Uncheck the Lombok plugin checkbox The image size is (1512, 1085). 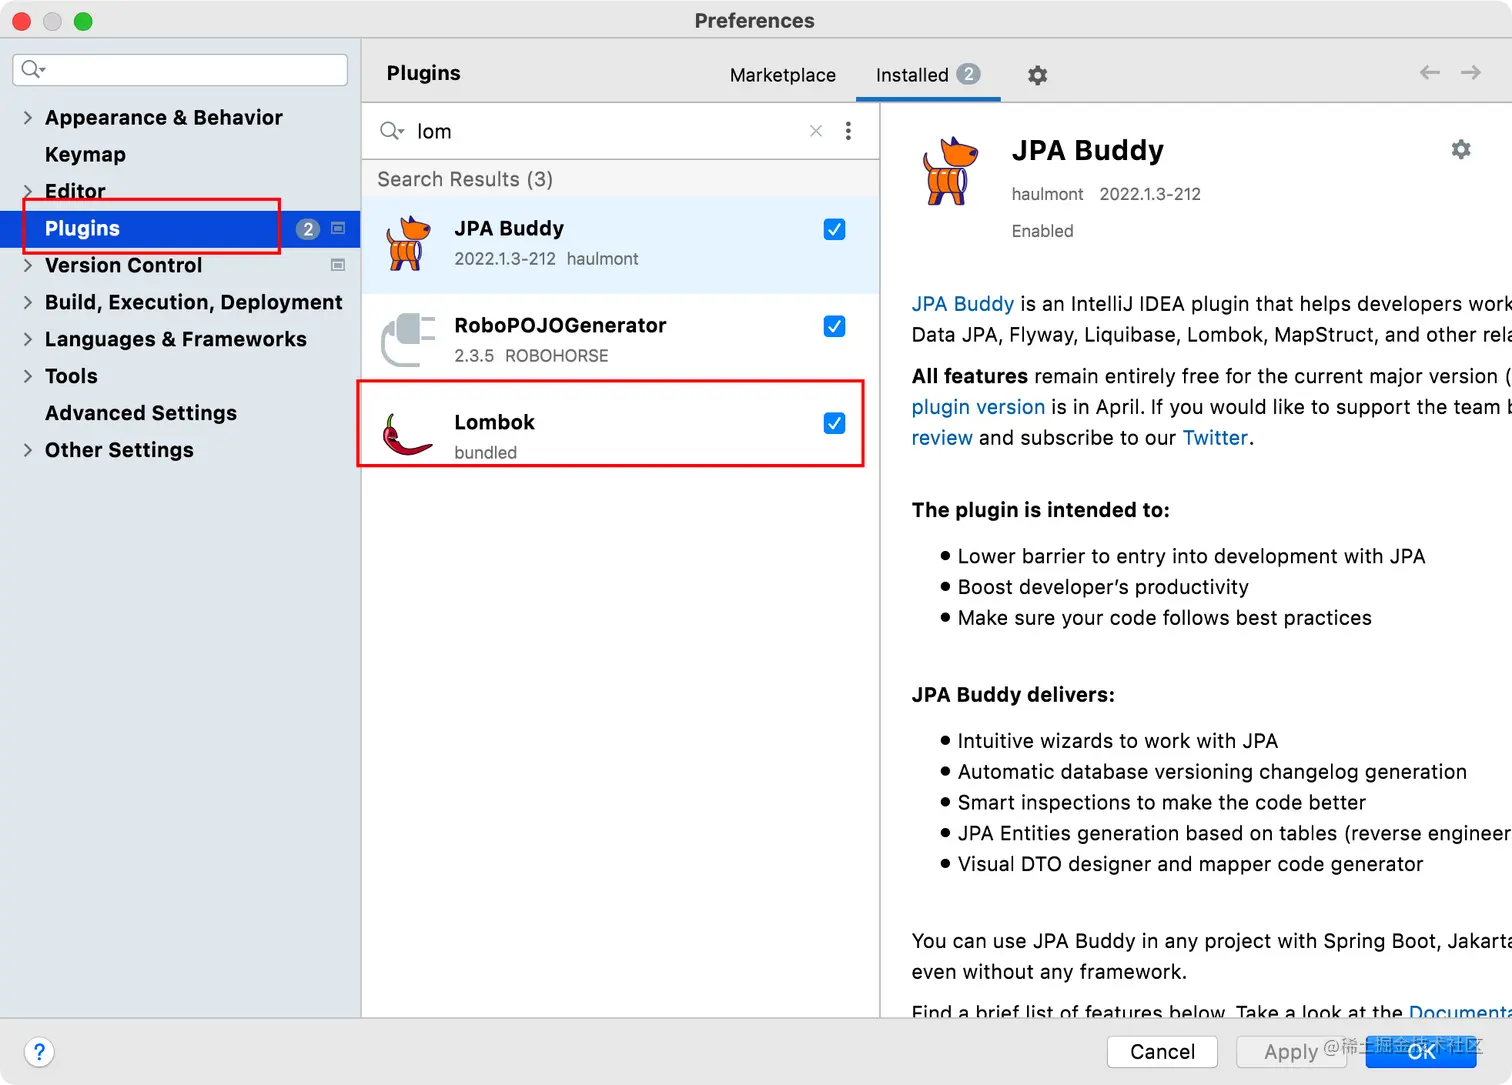834,423
